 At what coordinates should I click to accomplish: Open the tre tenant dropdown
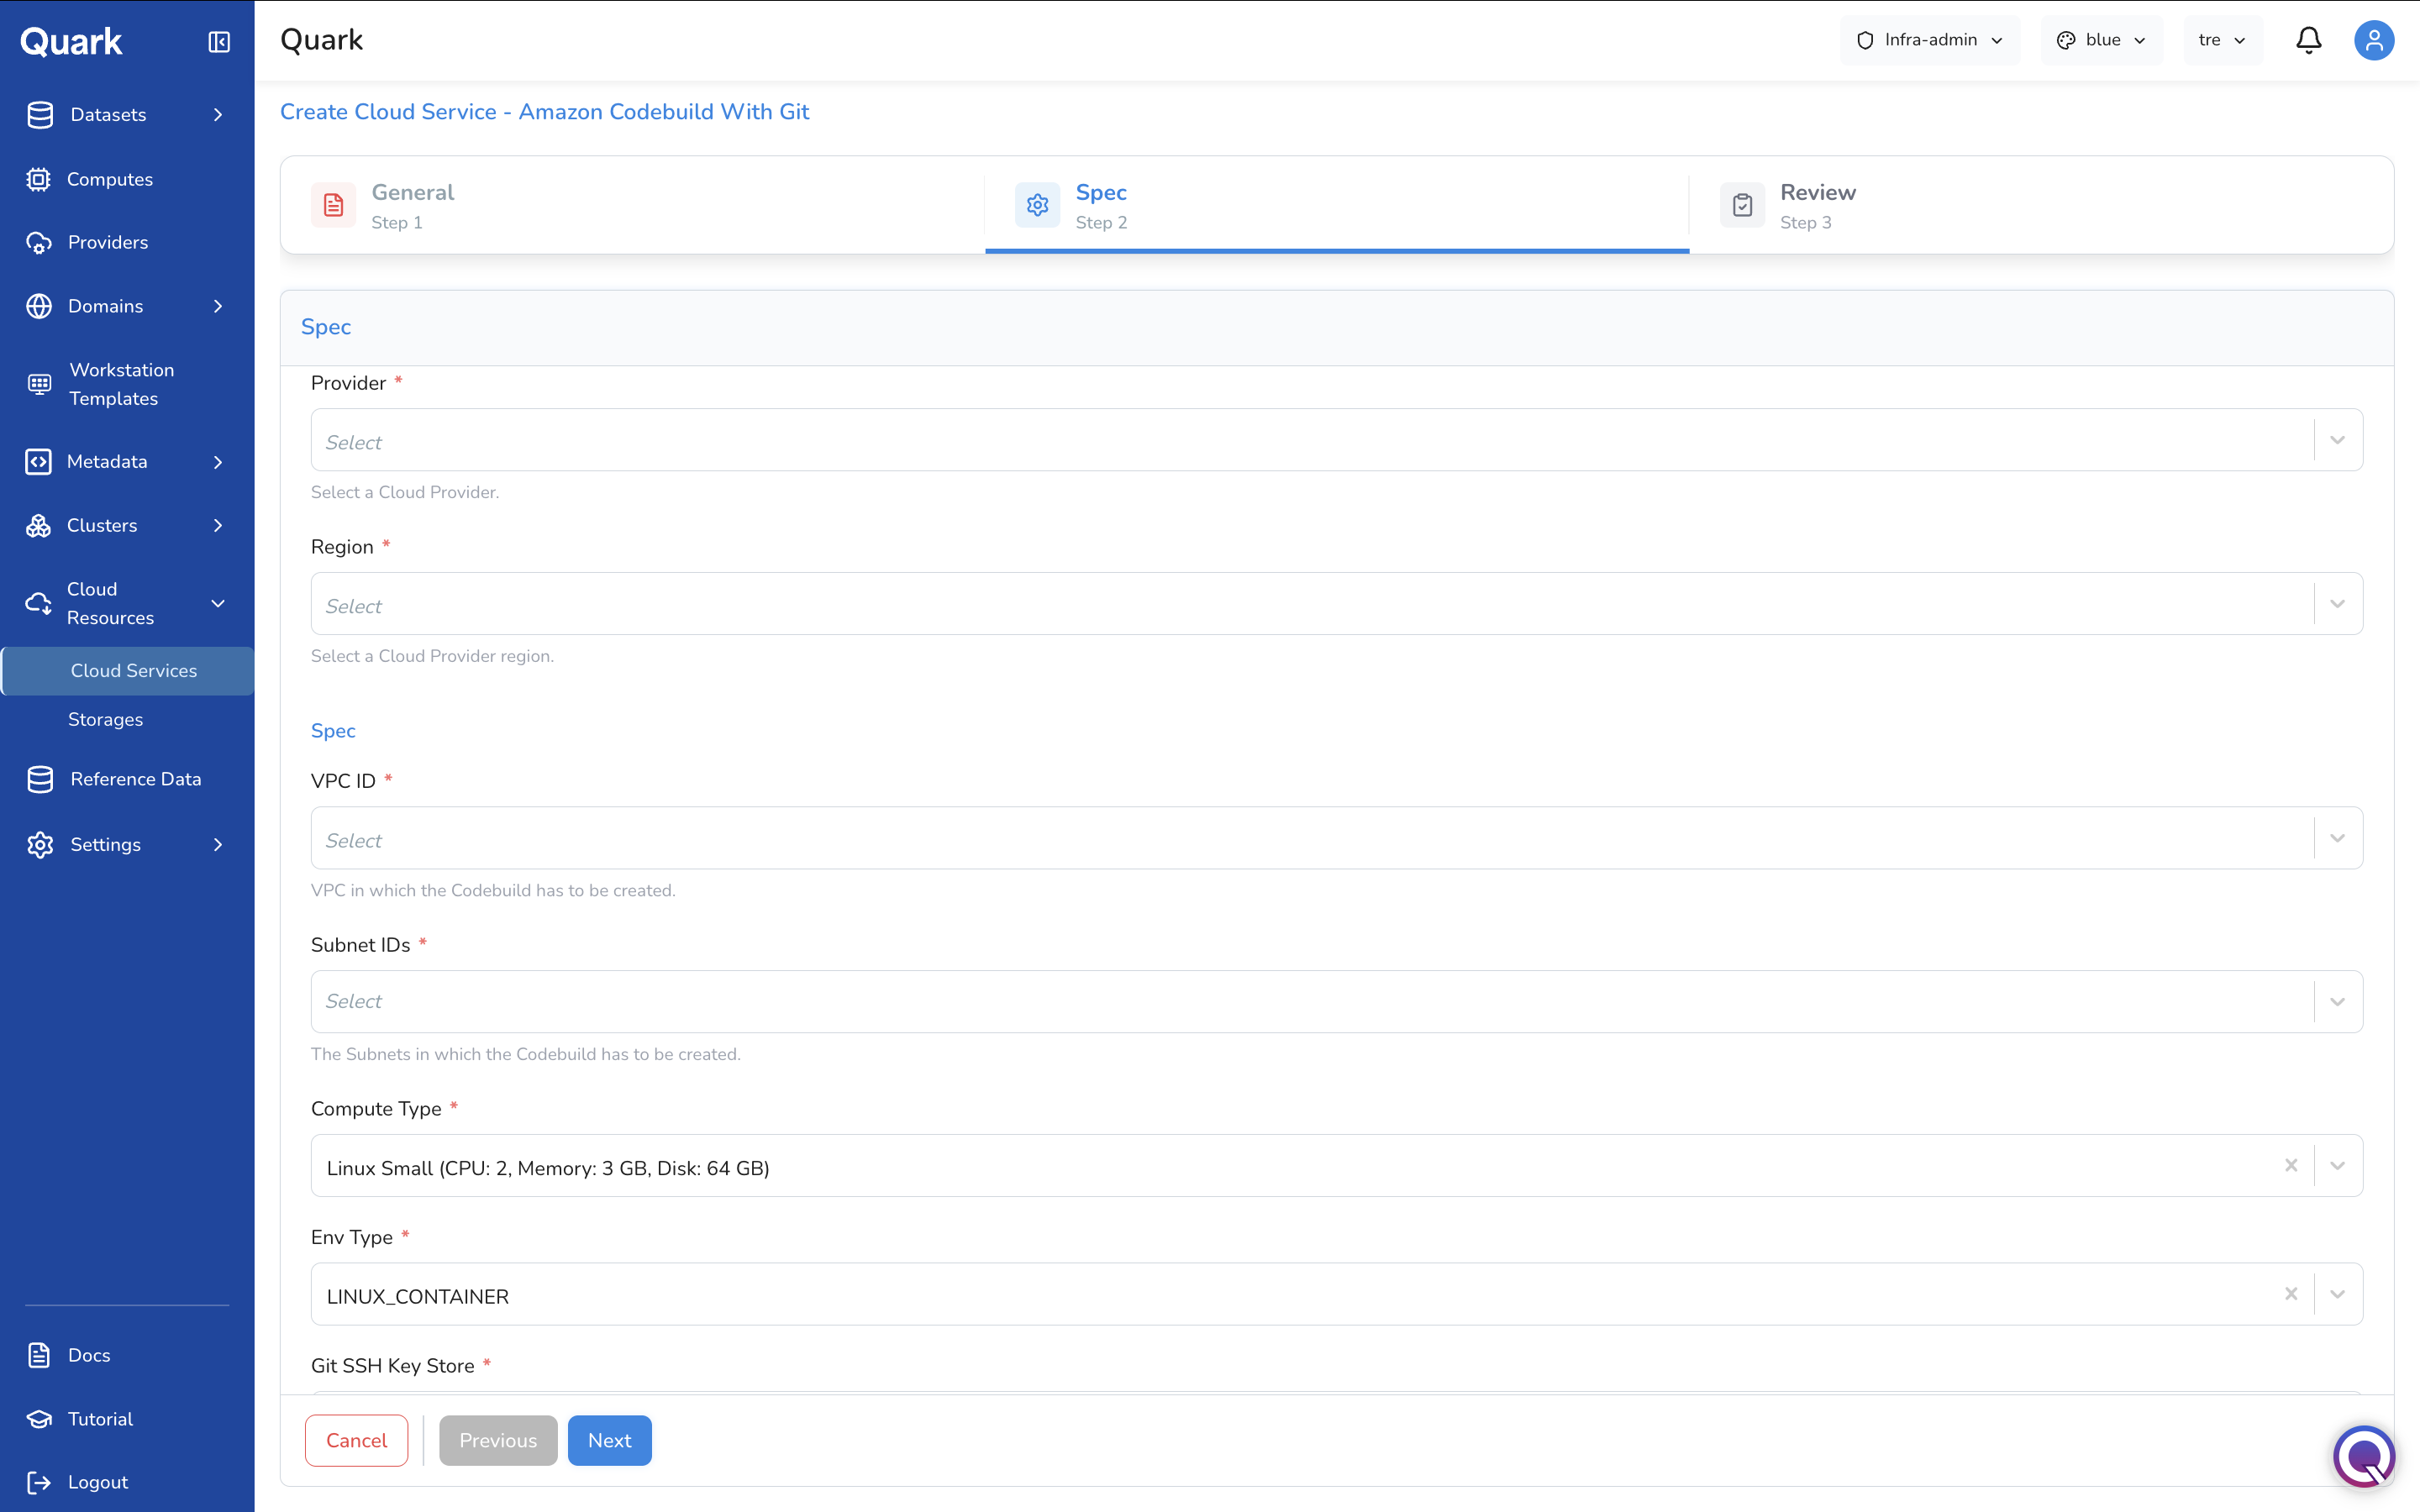click(x=2223, y=40)
